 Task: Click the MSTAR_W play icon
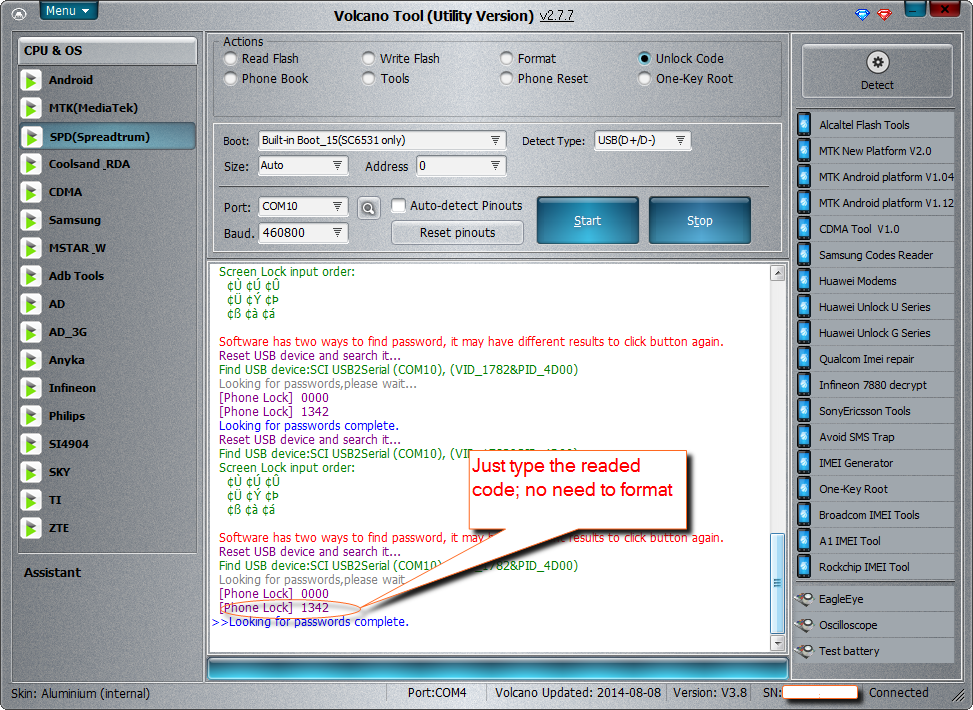(30, 248)
